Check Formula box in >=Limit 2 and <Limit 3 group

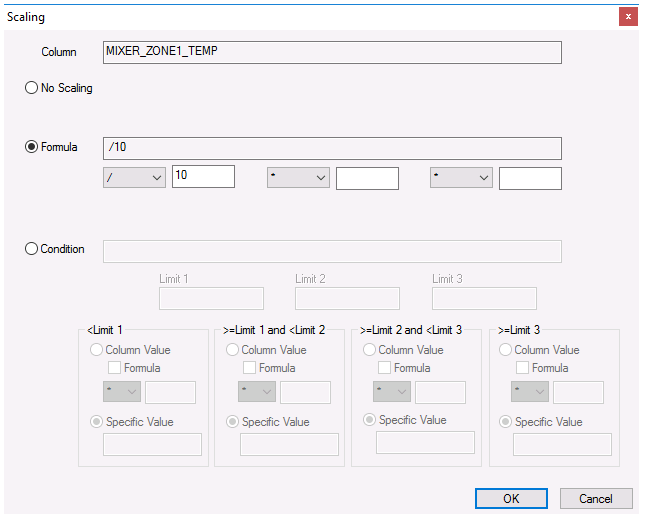click(x=385, y=368)
